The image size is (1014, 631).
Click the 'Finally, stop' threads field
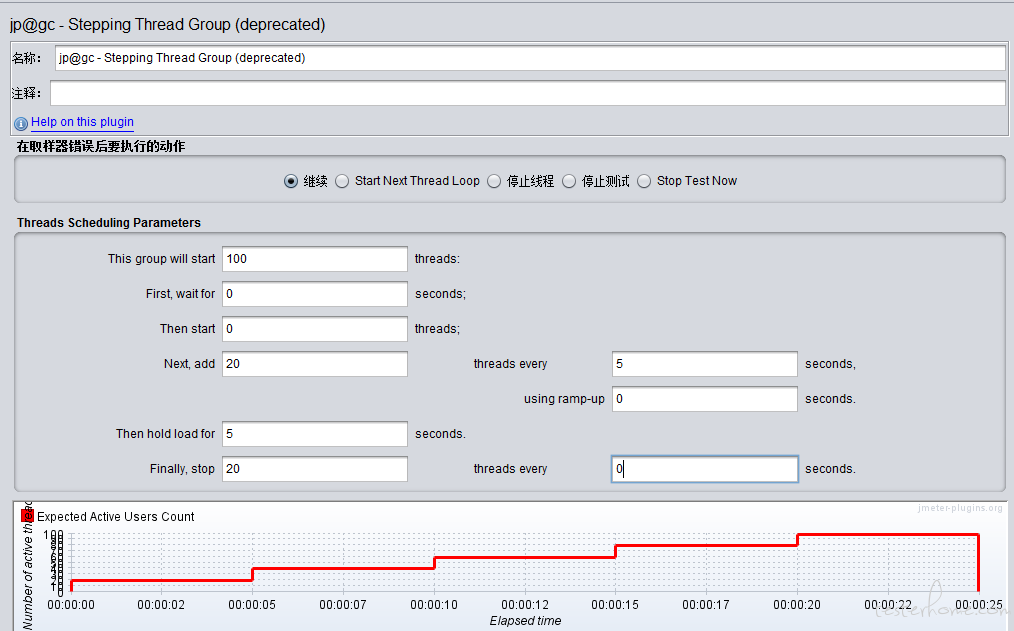coord(314,469)
